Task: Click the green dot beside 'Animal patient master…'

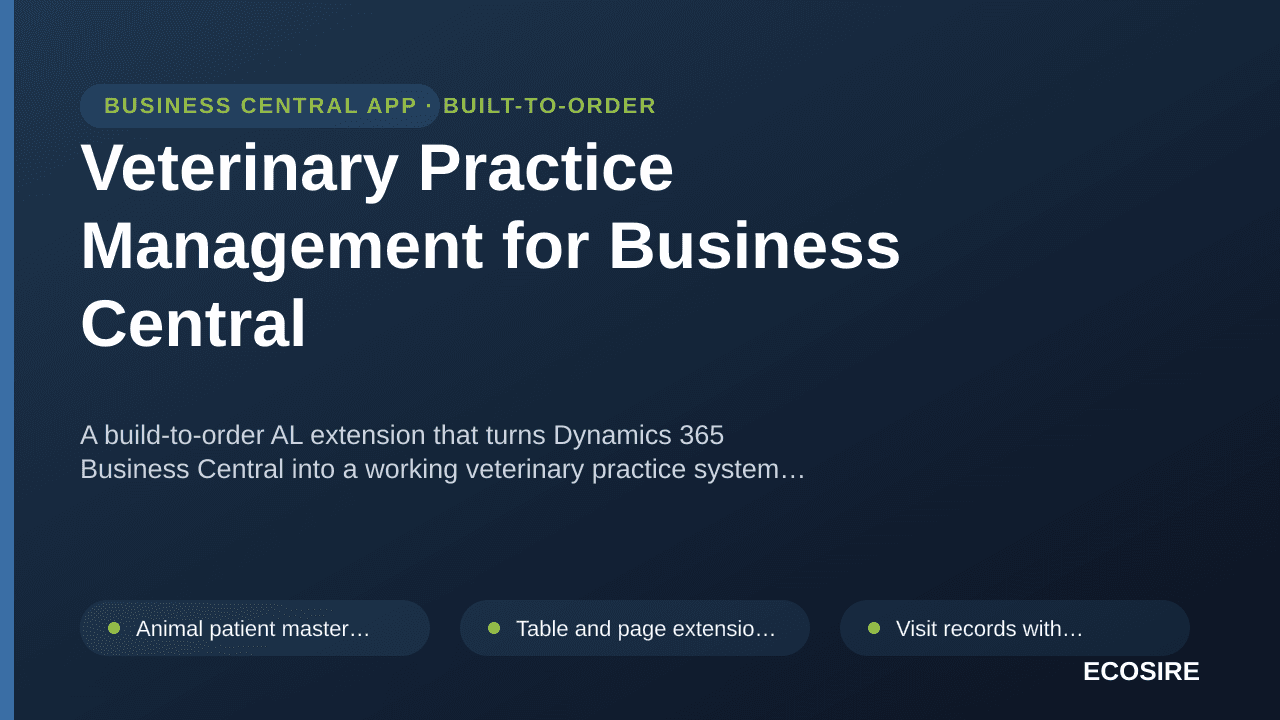Action: pyautogui.click(x=114, y=628)
